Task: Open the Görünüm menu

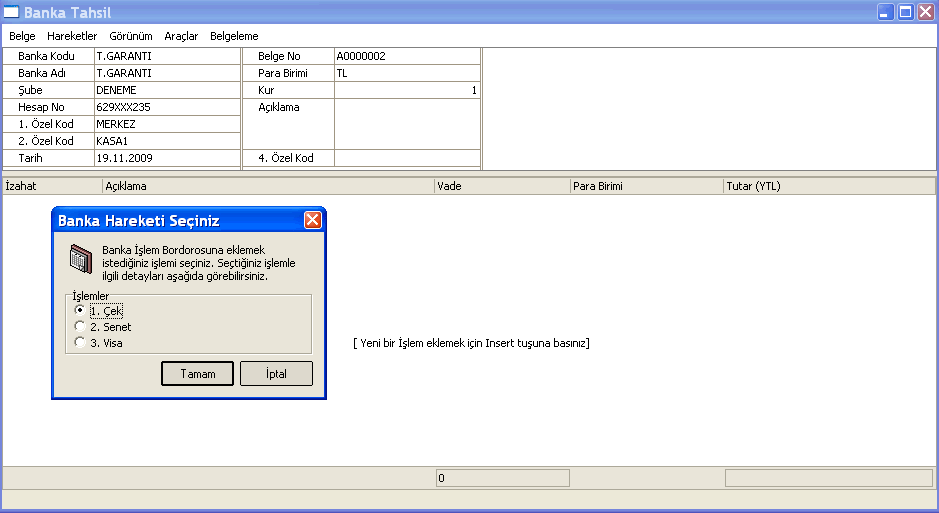Action: coord(131,36)
